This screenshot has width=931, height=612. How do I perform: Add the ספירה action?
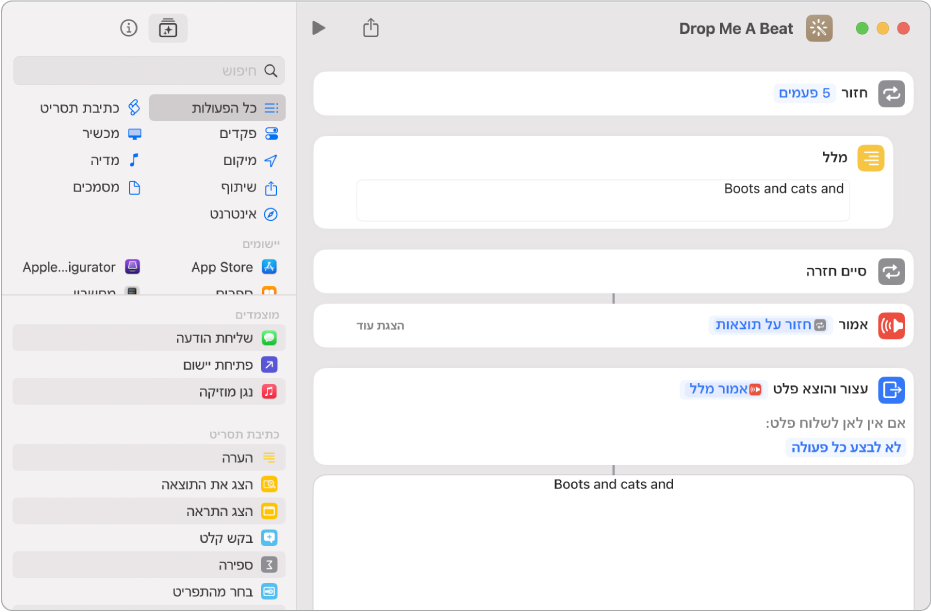[149, 565]
